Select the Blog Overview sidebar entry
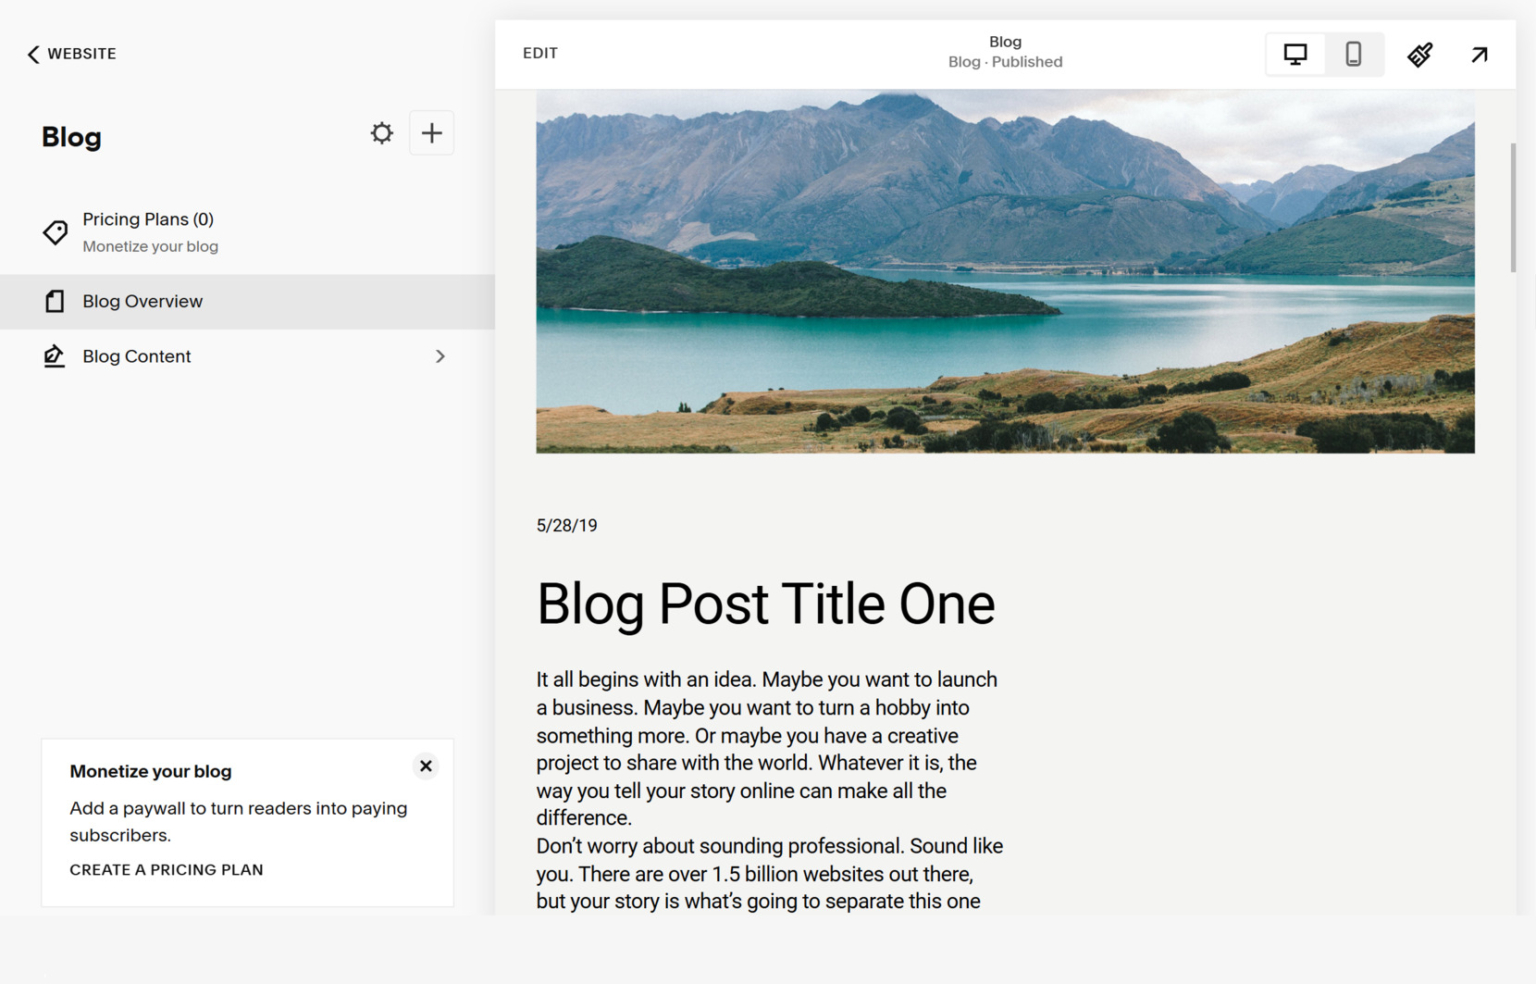 [x=143, y=301]
